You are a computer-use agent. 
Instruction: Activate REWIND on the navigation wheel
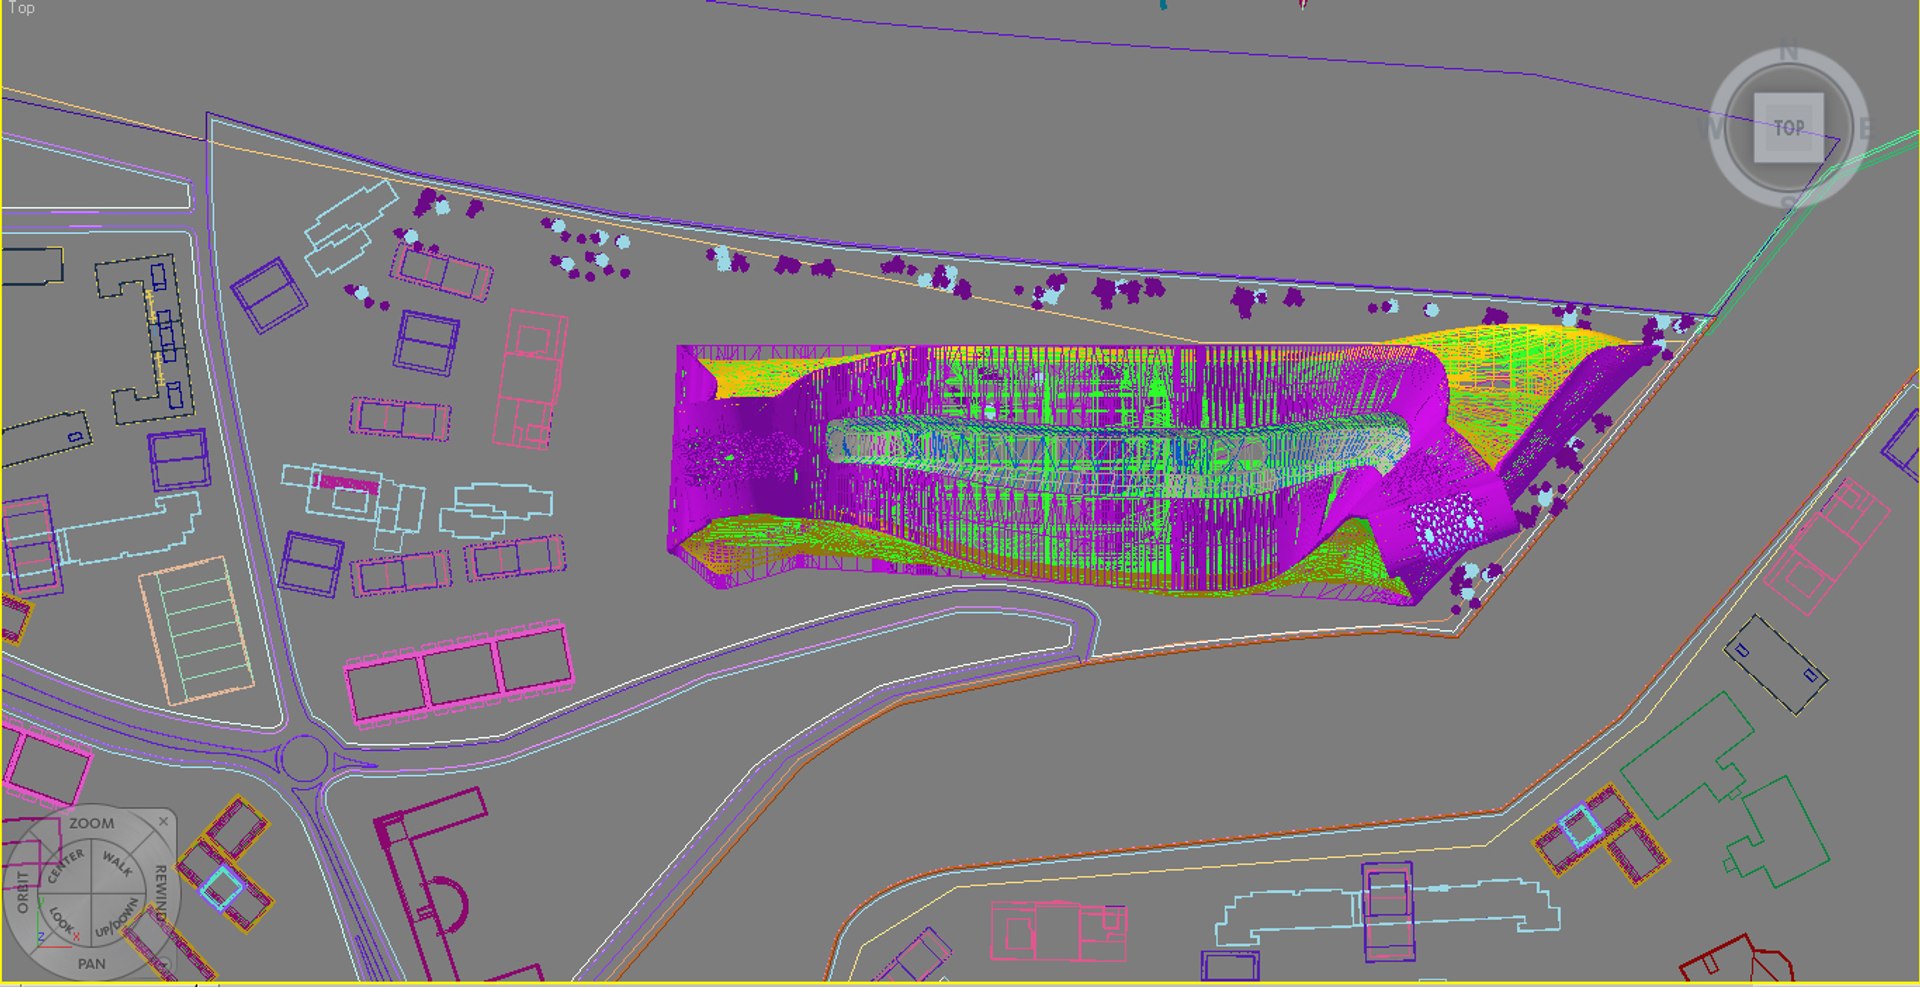(160, 893)
